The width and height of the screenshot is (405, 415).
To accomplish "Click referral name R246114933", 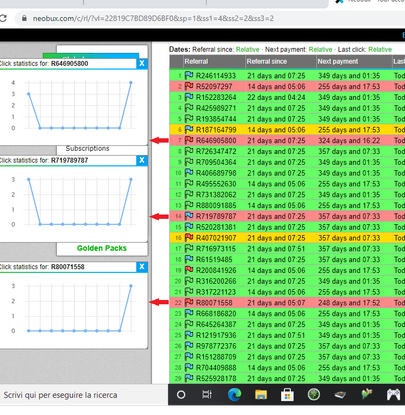I will [216, 76].
